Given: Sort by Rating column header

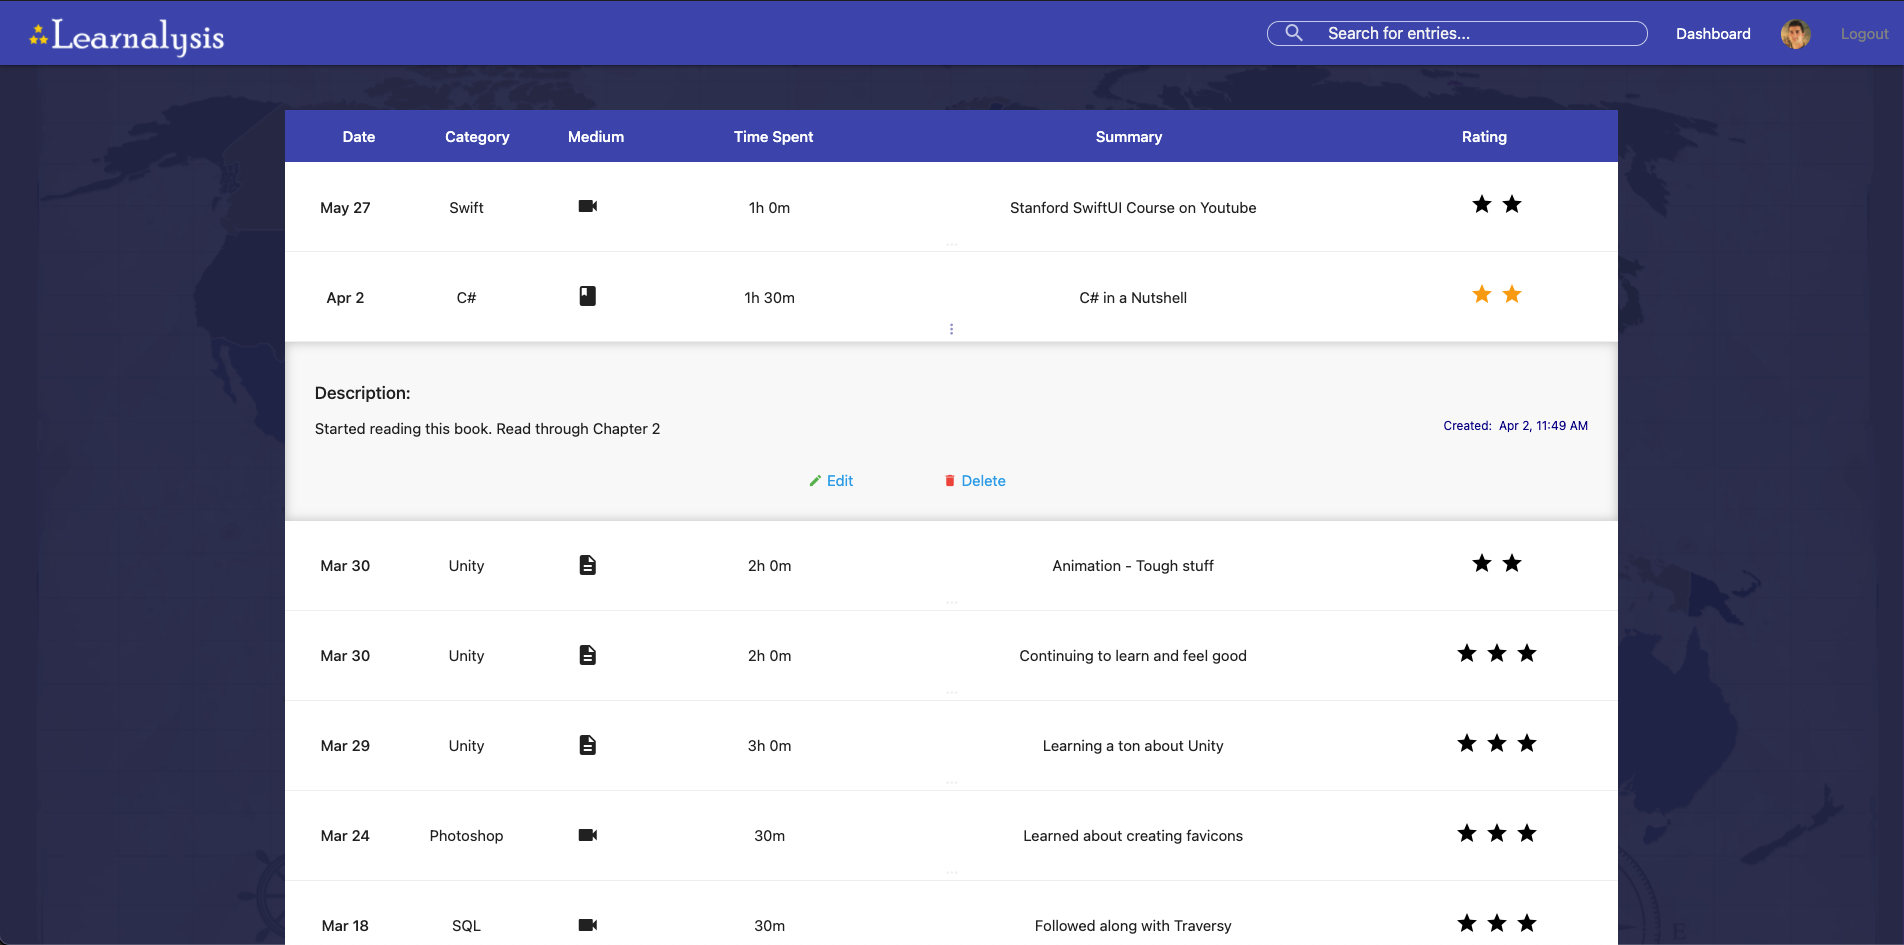Looking at the screenshot, I should click(1484, 137).
